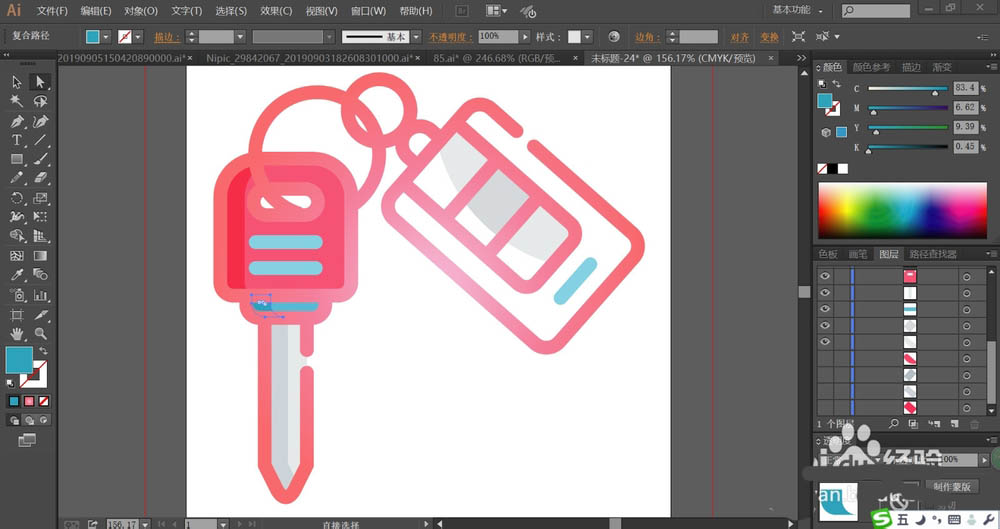Viewport: 1000px width, 529px height.
Task: Select the Type tool
Action: coord(17,140)
